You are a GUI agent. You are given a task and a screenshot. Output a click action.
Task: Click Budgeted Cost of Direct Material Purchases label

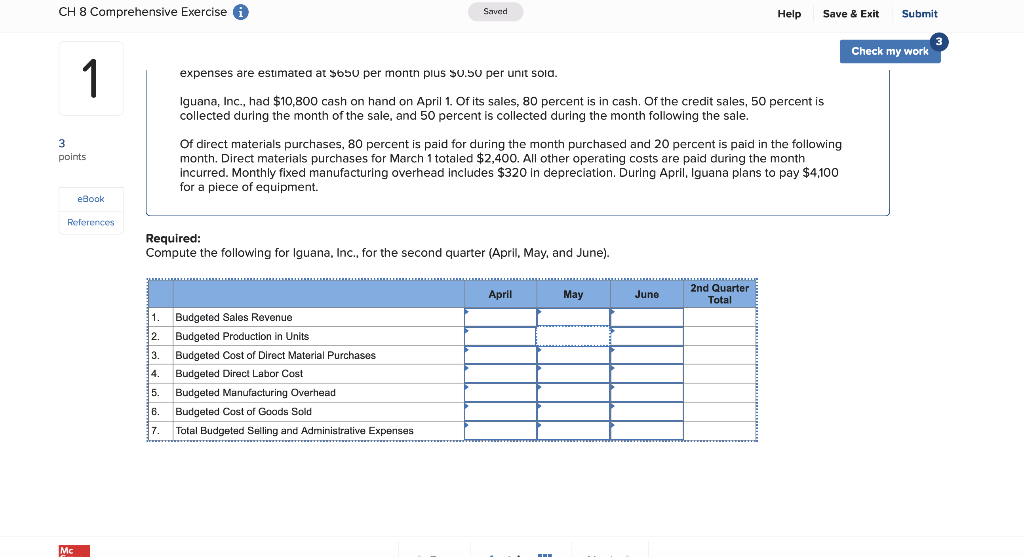point(276,355)
